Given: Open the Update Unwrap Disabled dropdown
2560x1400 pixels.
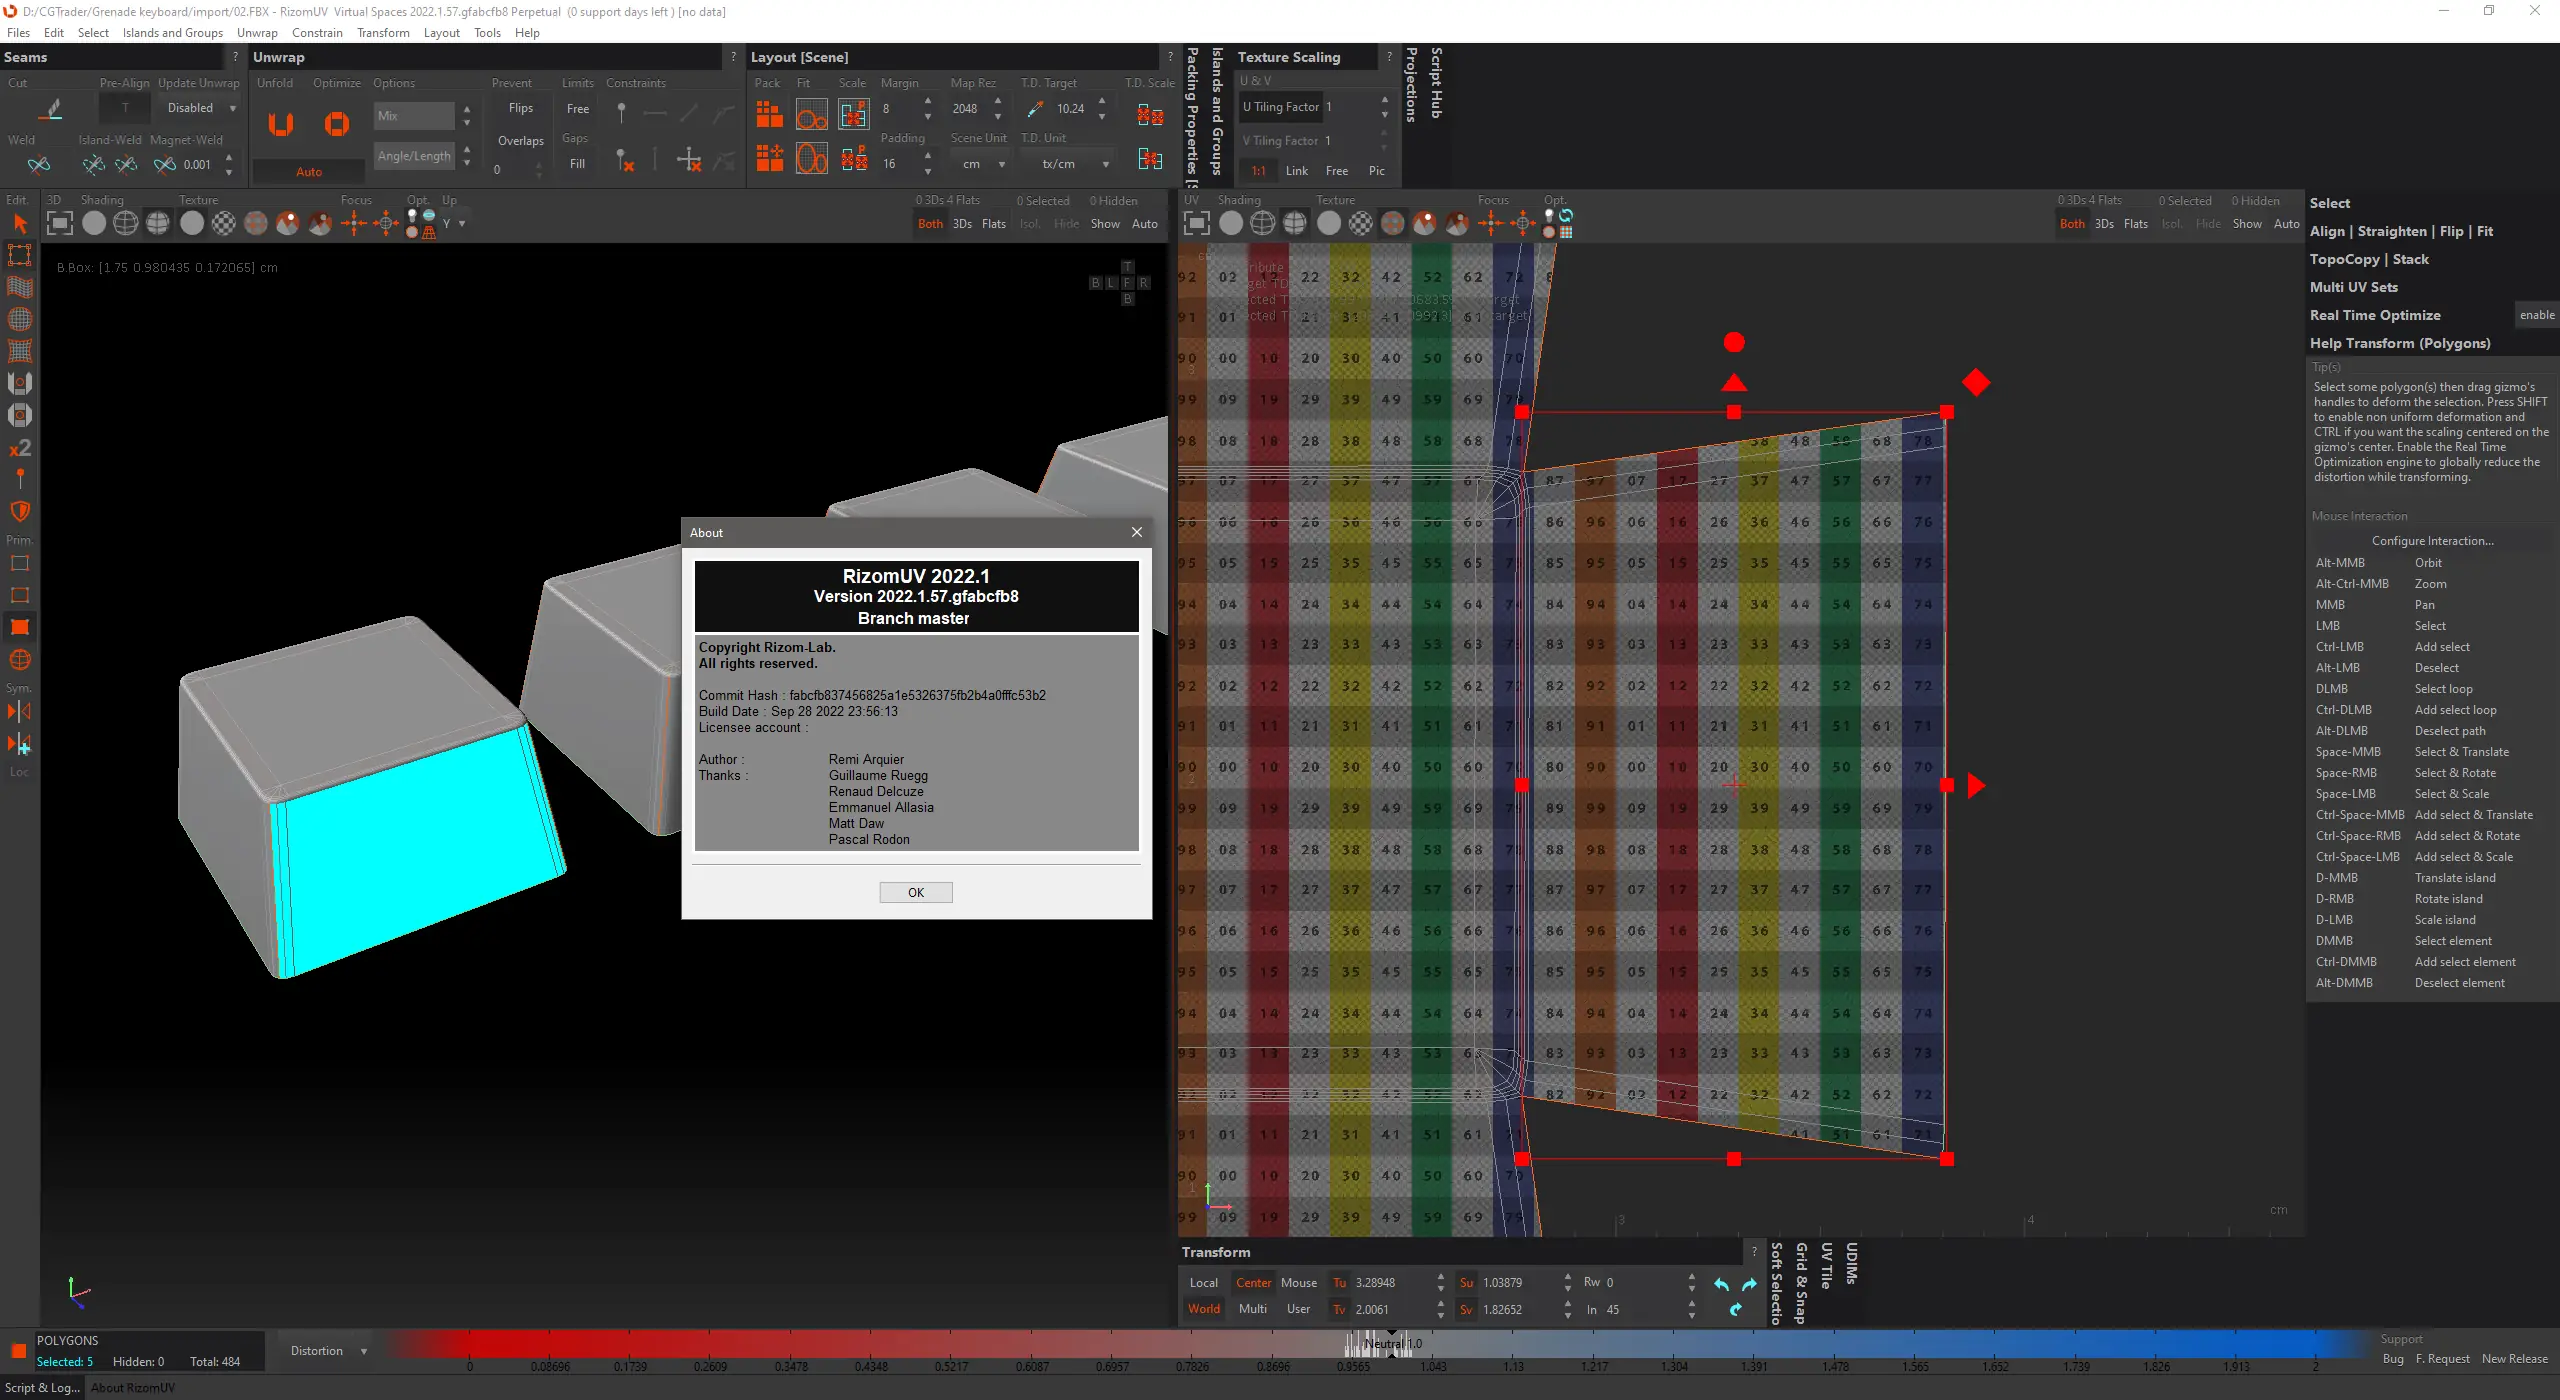Looking at the screenshot, I should (x=200, y=108).
